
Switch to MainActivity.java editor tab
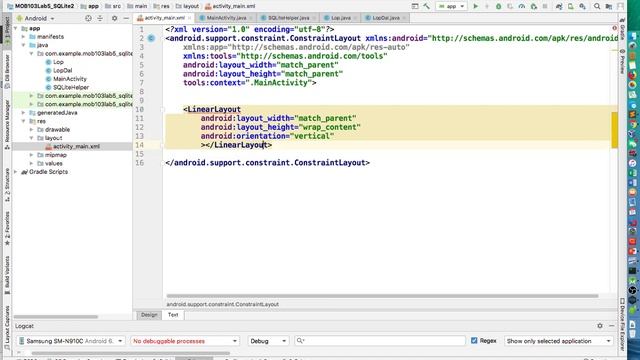[x=226, y=18]
